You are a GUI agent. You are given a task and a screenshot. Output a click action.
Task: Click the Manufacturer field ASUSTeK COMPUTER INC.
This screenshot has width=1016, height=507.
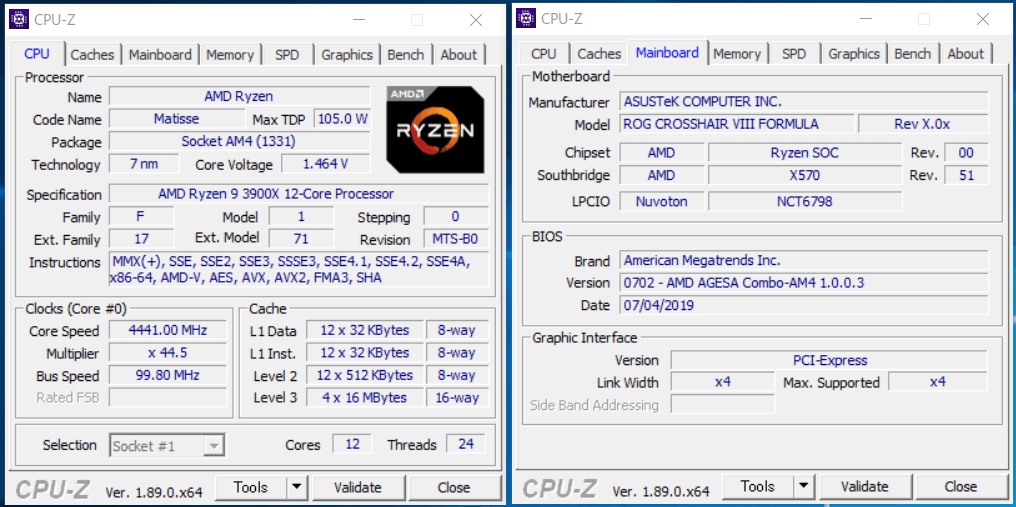pos(803,101)
